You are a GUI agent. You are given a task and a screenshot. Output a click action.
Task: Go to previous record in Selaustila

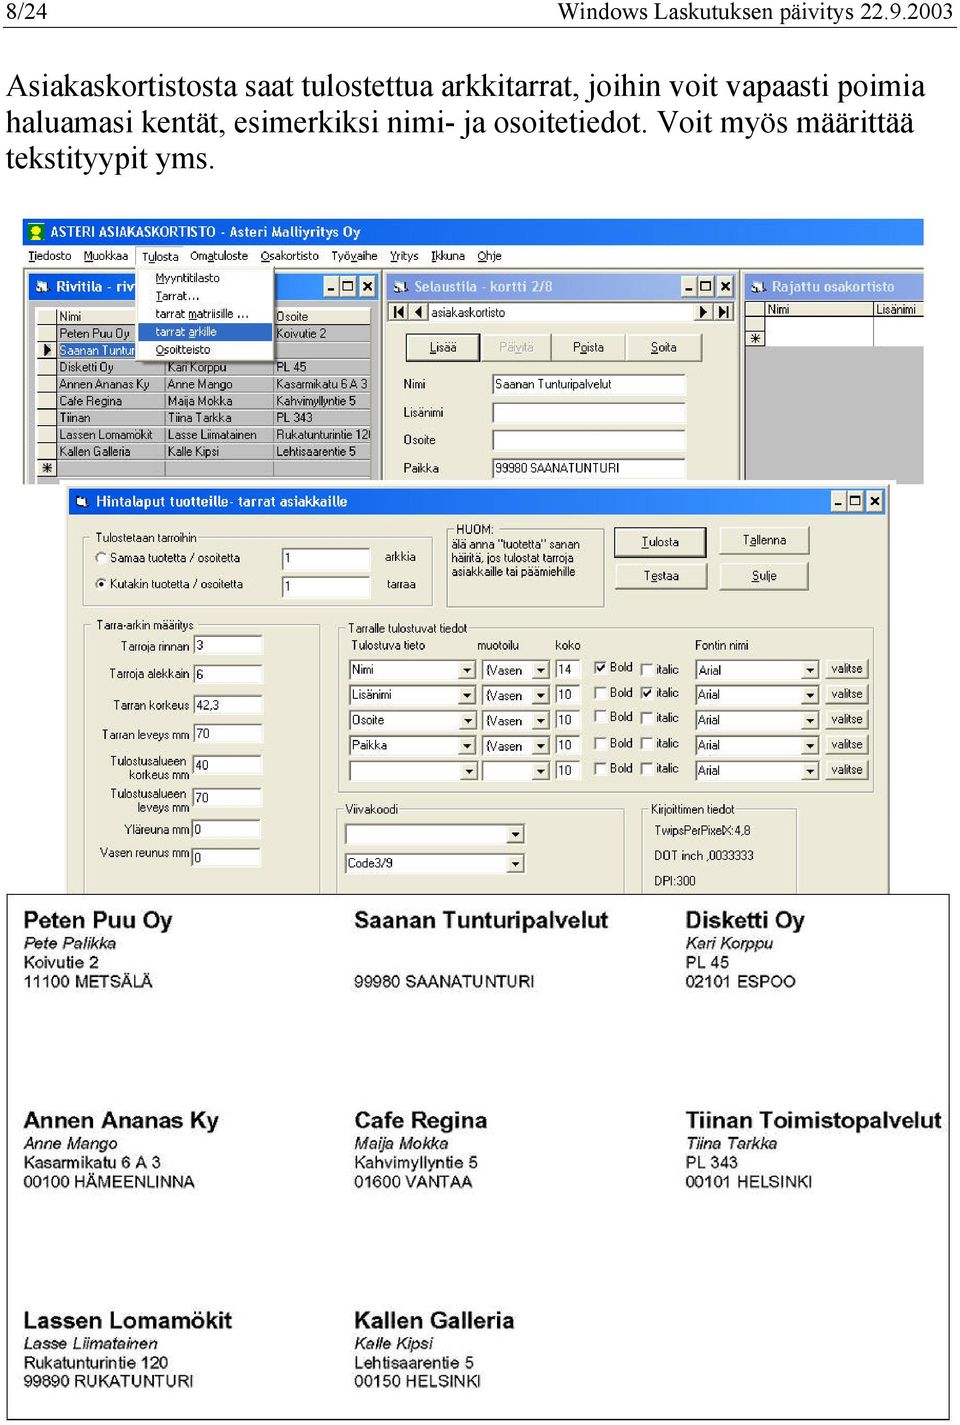[418, 312]
